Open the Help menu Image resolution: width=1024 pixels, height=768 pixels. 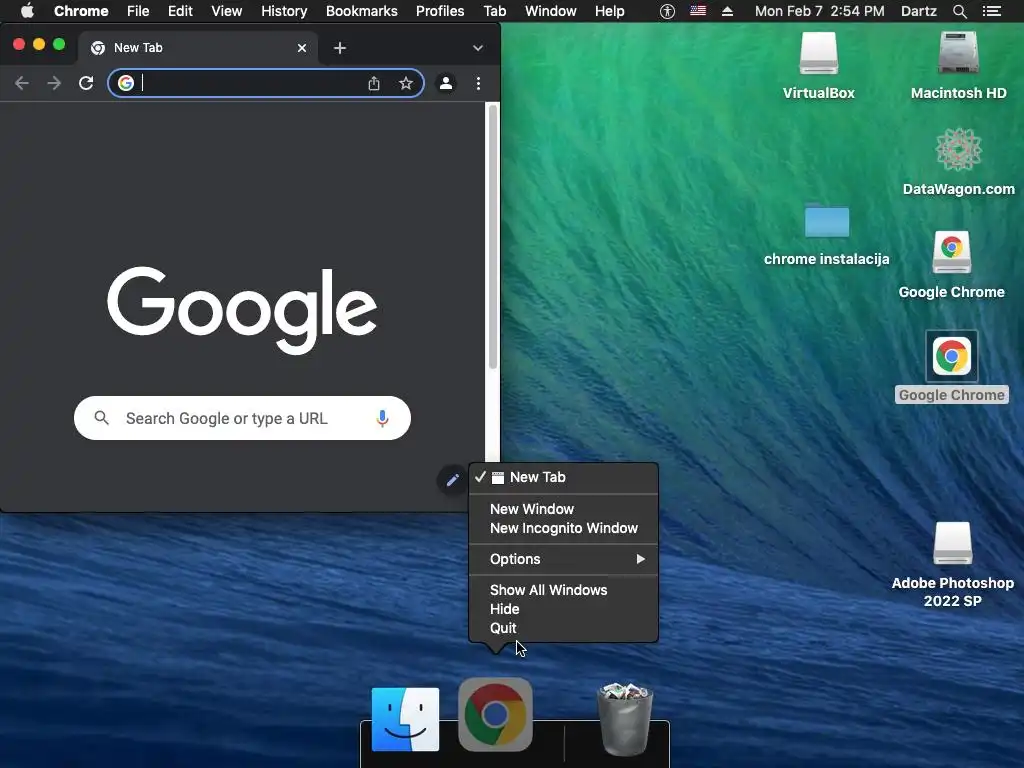coord(609,11)
